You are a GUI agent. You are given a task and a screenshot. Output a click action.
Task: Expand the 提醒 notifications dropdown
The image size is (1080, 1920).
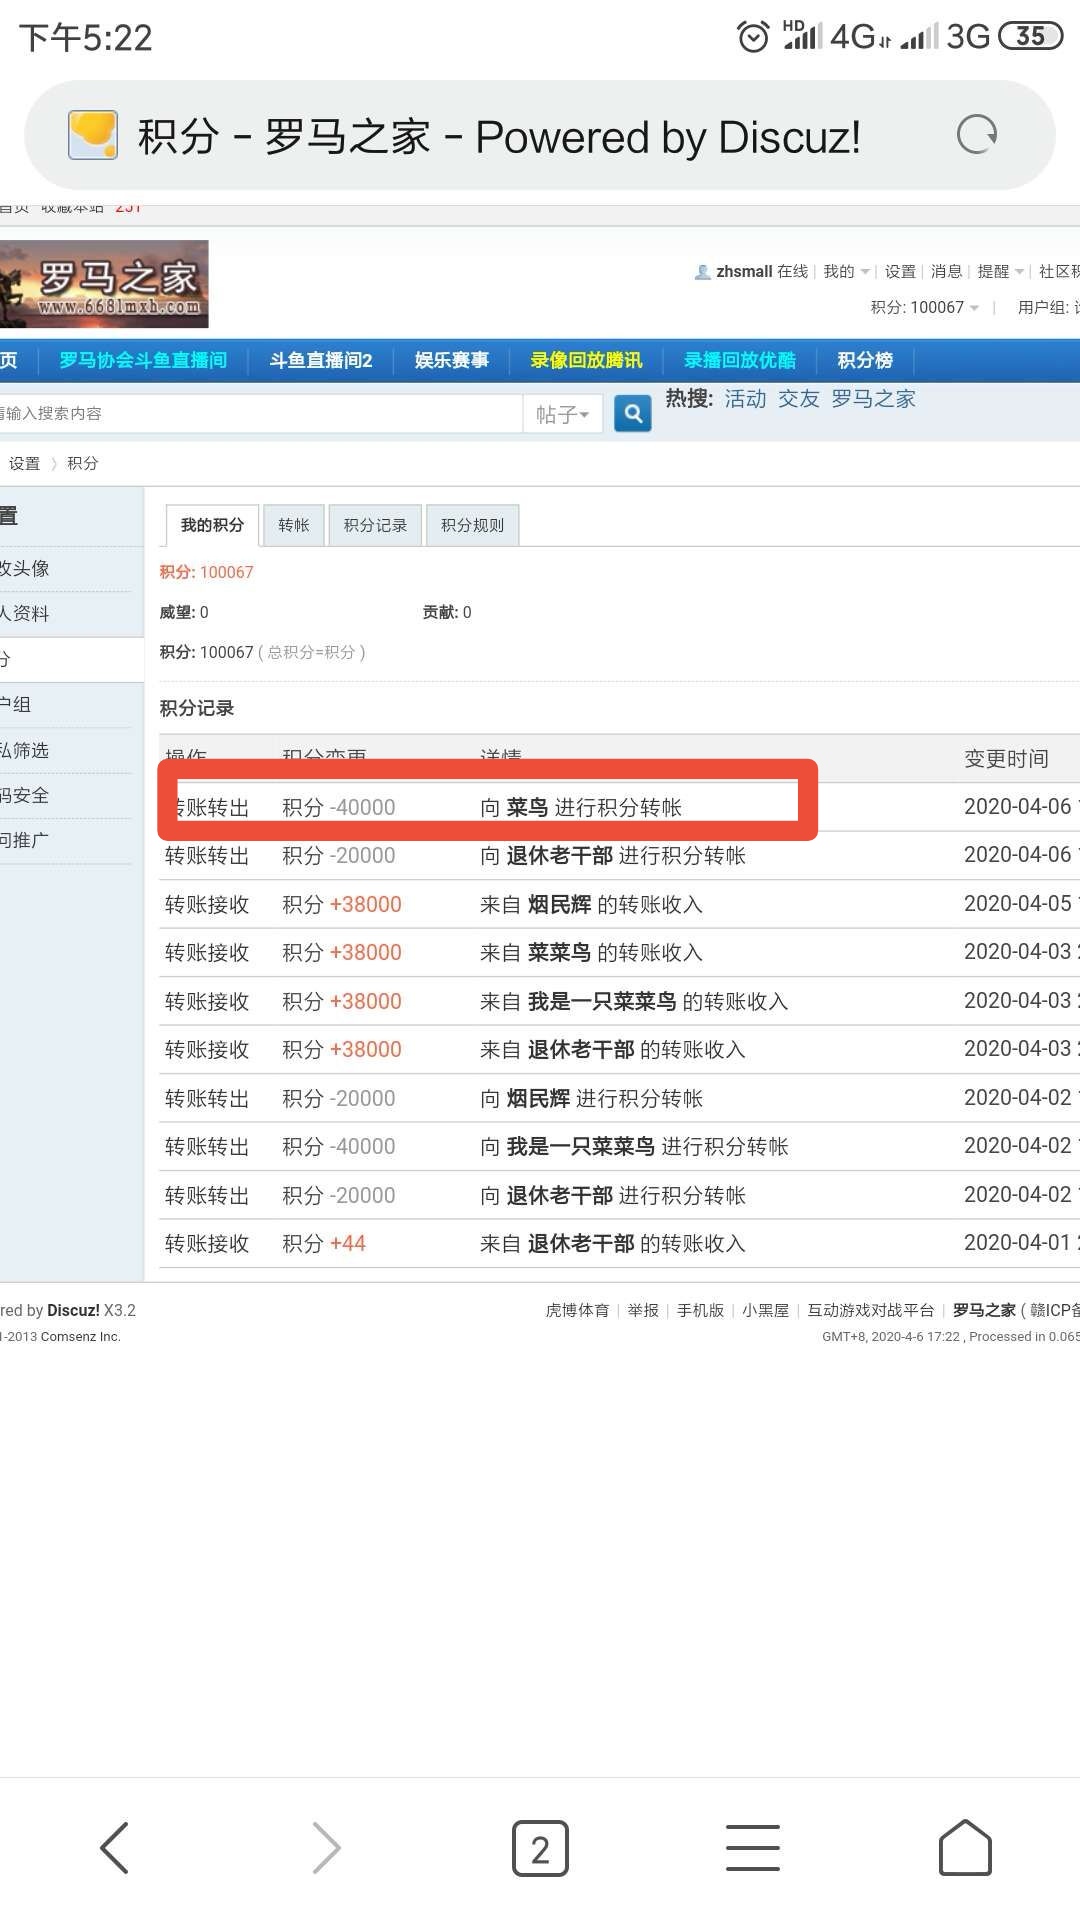coord(1000,272)
